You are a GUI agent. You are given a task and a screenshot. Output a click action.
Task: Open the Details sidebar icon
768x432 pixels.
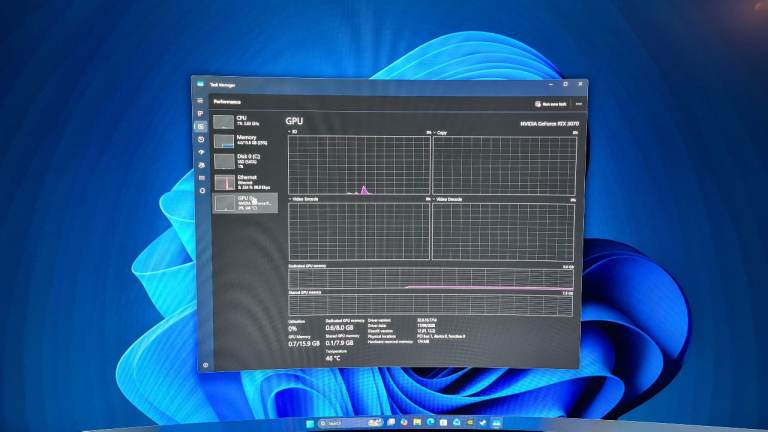point(202,178)
